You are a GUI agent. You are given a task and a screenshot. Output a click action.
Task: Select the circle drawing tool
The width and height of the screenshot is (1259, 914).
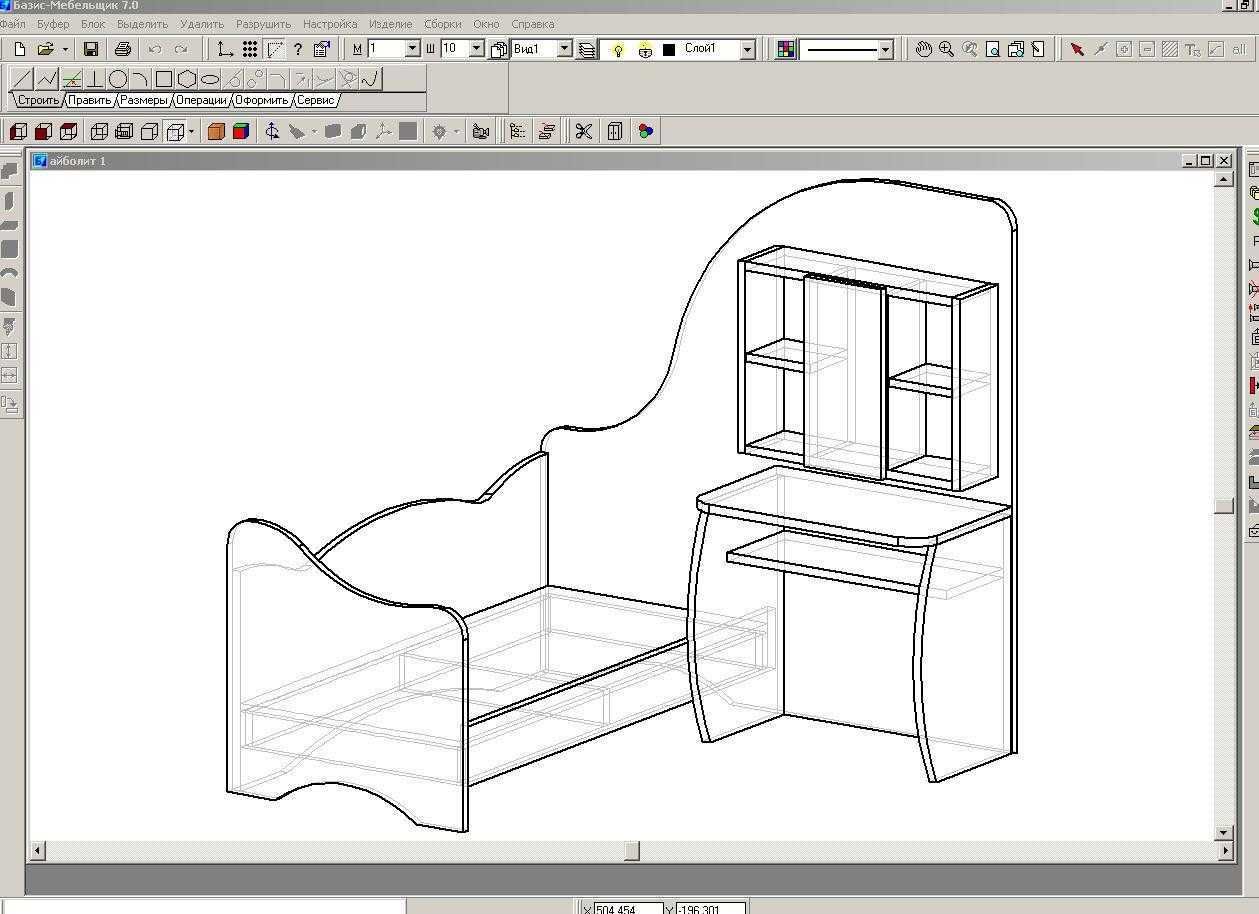[x=118, y=79]
